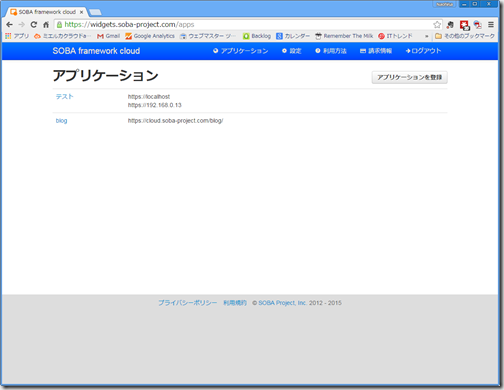Open the 利用規約 footer link
Viewport: 504px width, 390px height.
pyautogui.click(x=235, y=303)
